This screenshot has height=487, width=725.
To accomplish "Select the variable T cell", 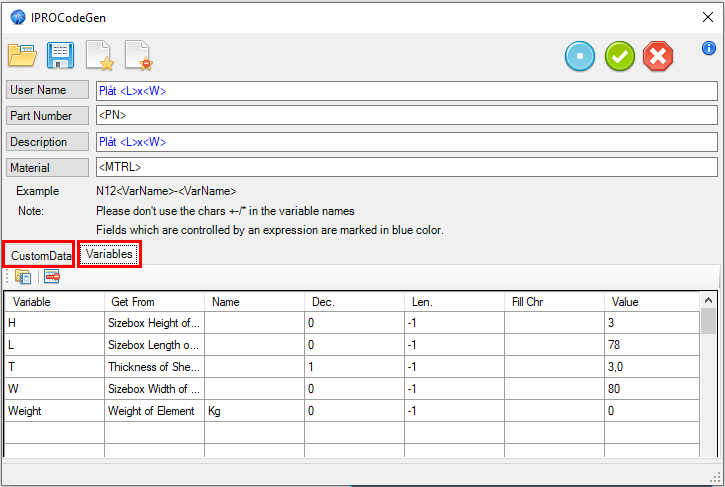I will (55, 367).
